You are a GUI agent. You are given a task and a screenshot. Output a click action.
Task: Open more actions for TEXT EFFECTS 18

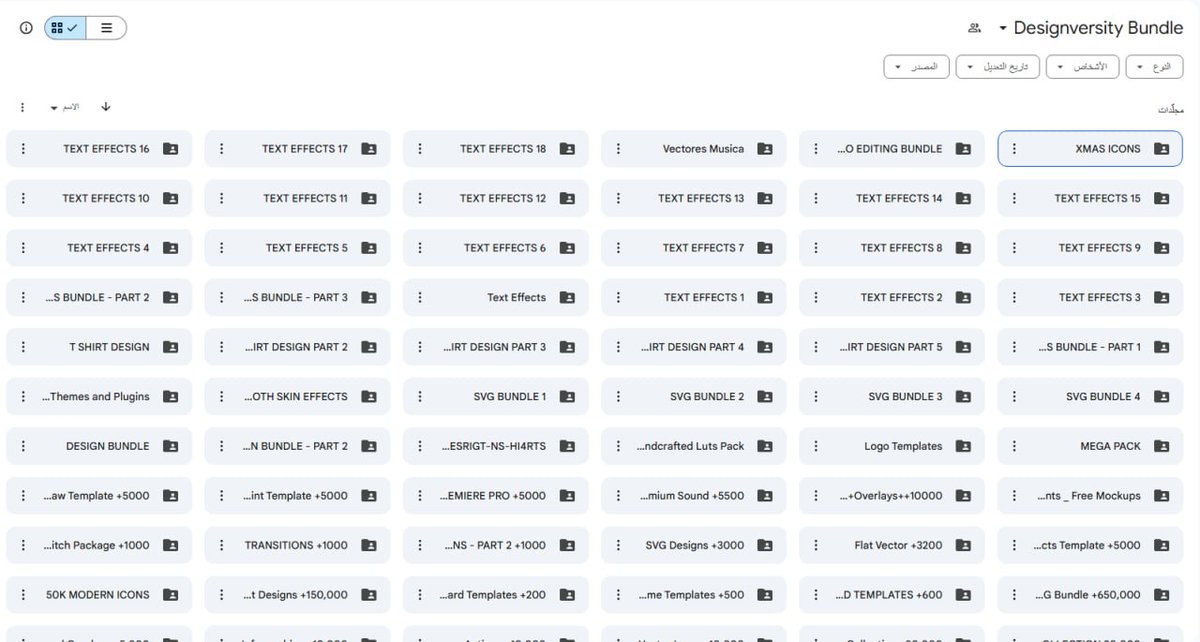pos(420,149)
